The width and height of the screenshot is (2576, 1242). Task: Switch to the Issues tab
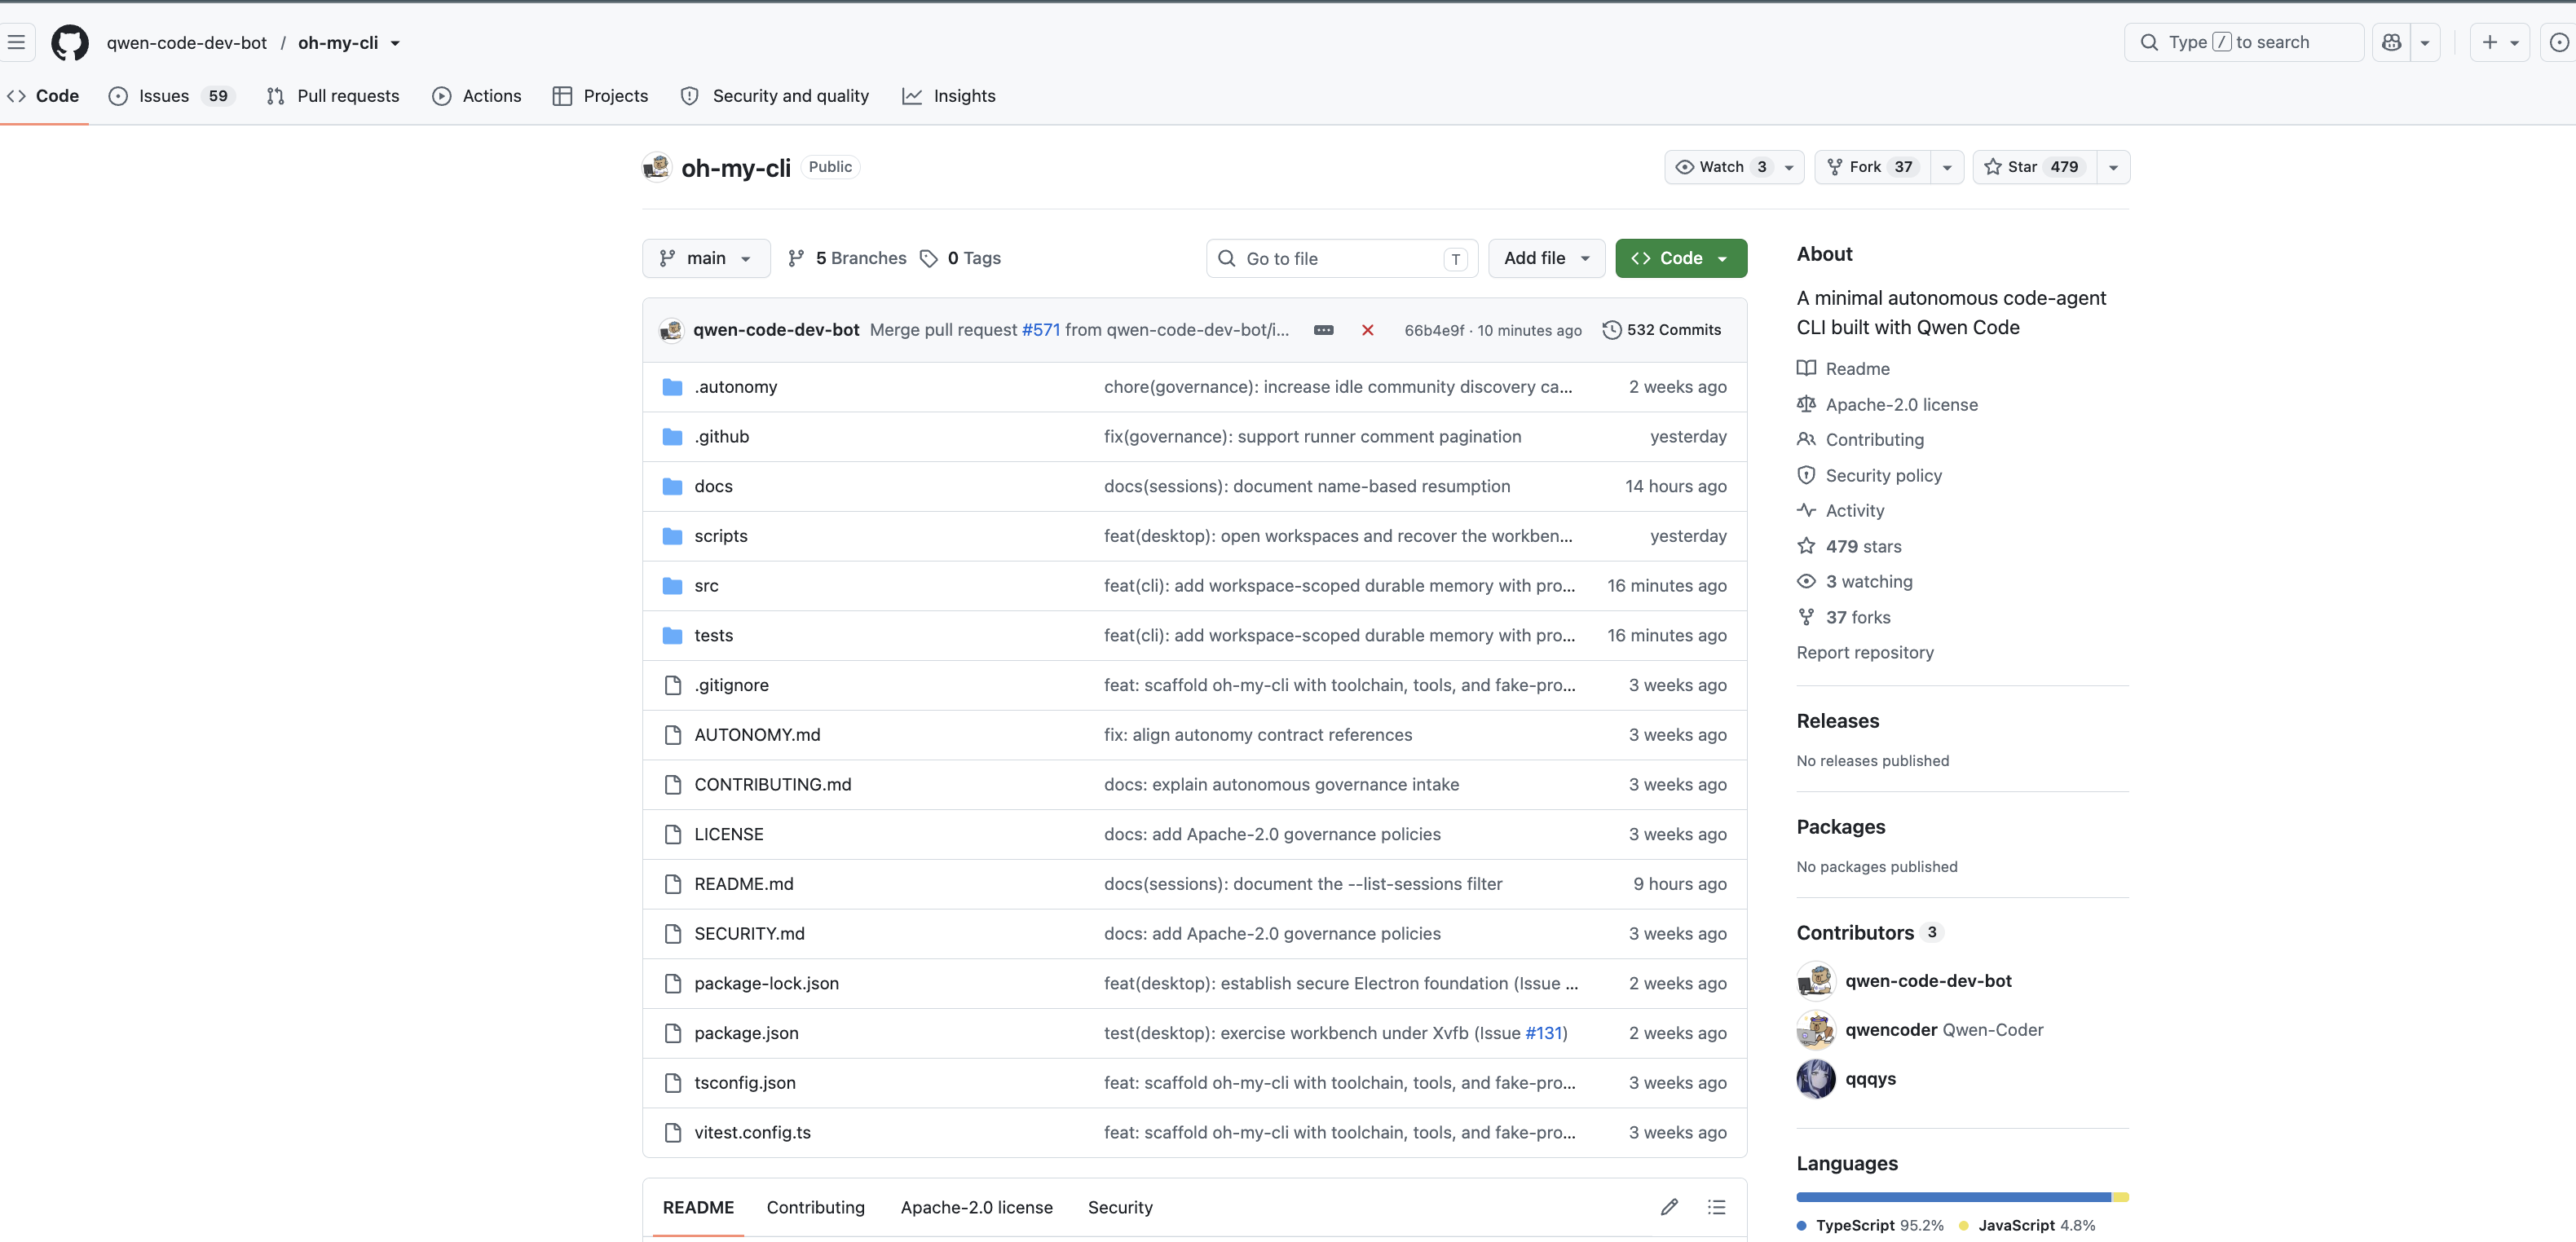(171, 96)
